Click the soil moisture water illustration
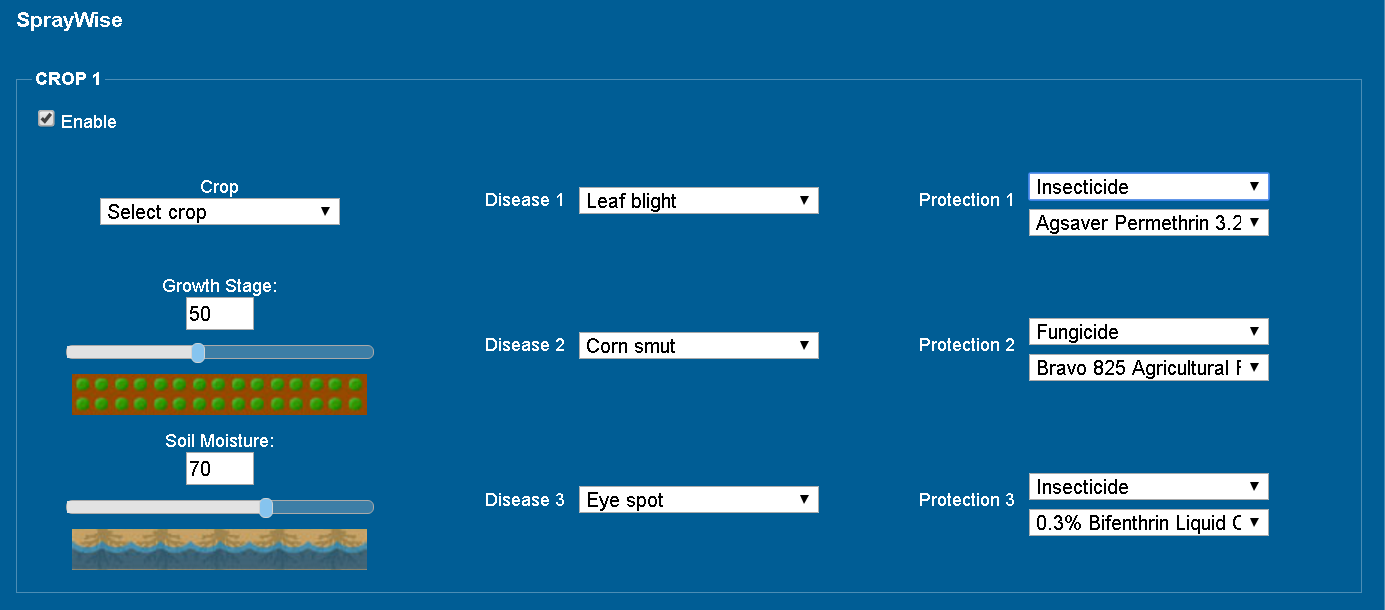The image size is (1385, 610). 220,549
